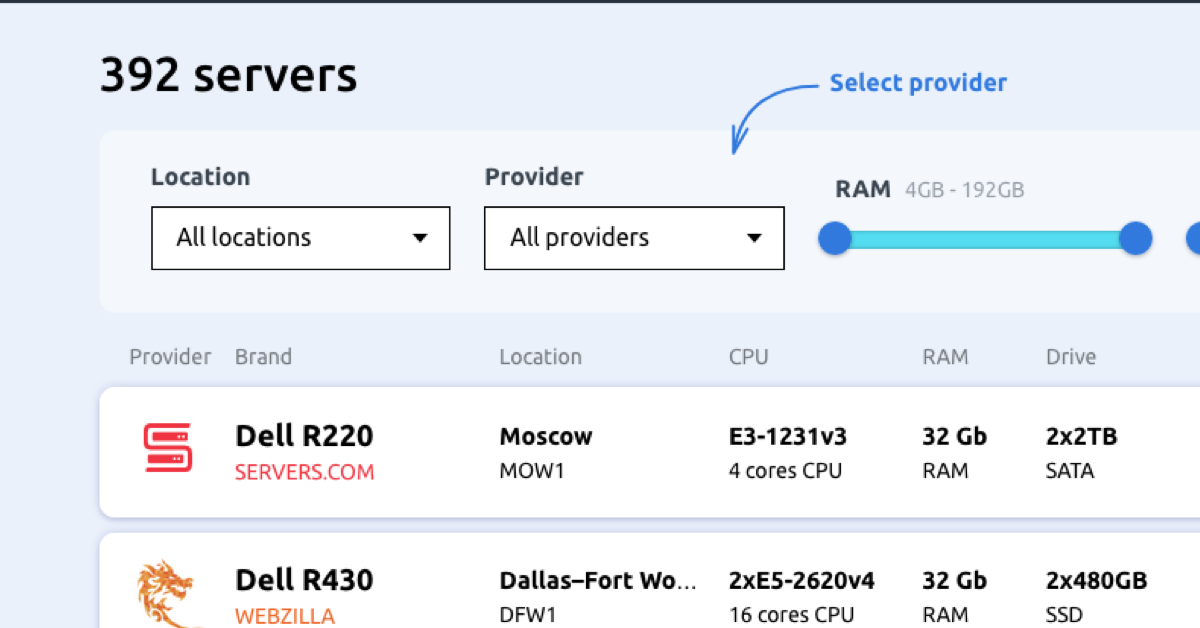
Task: Open the All locations dropdown
Action: point(300,238)
